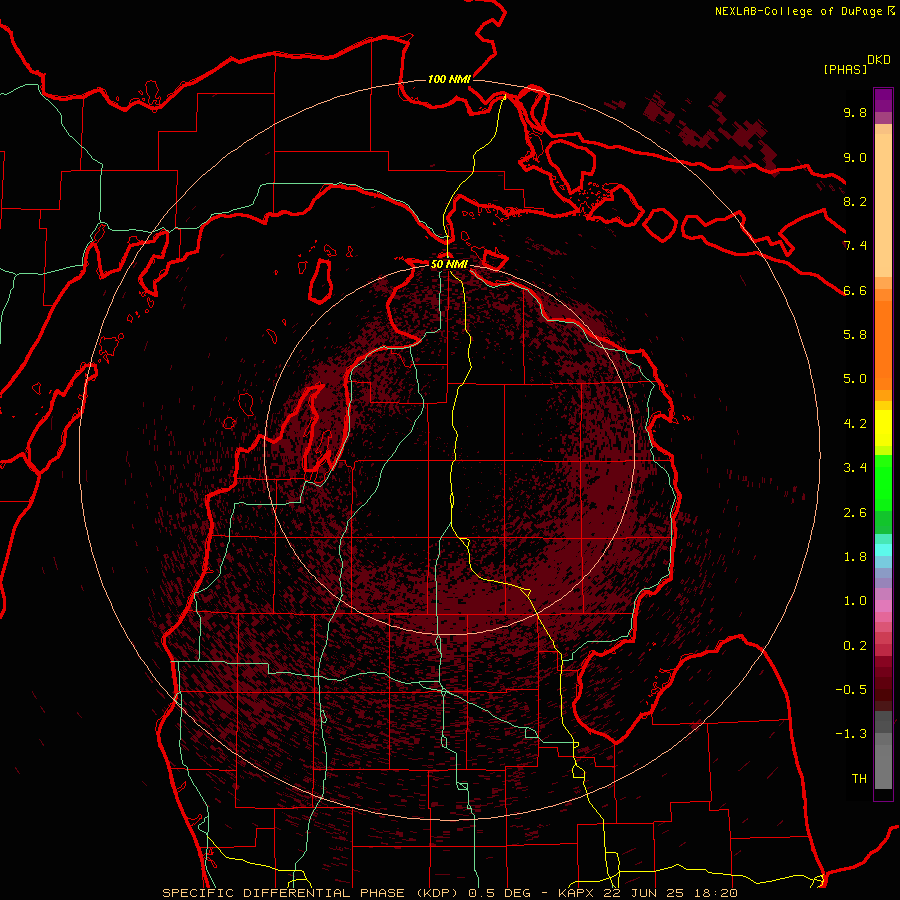Click the bright green band of the color bar

coord(883,483)
